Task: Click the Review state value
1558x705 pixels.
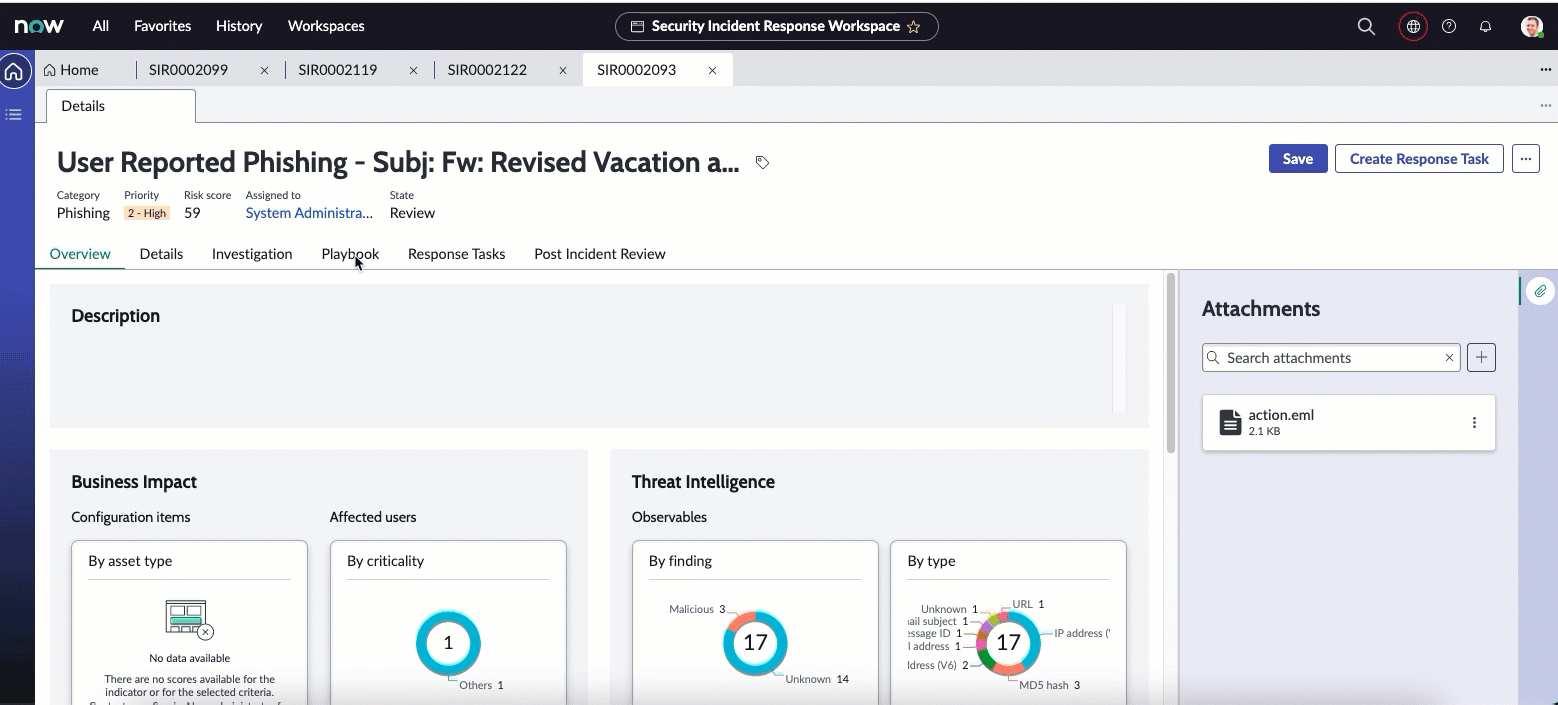Action: click(412, 213)
